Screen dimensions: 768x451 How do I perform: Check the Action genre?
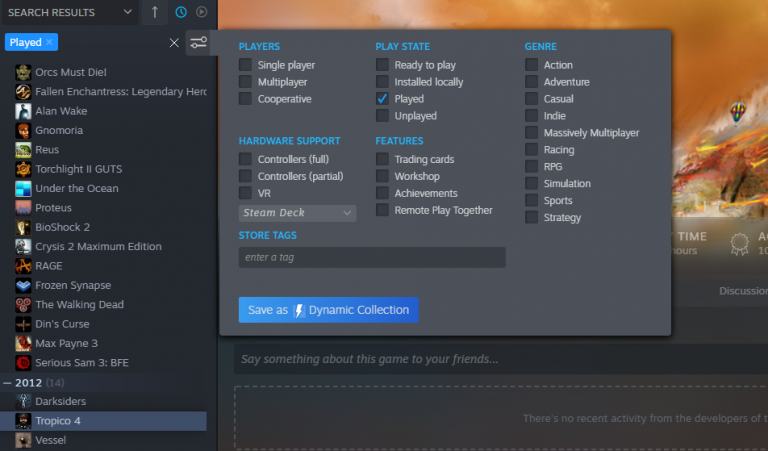[x=531, y=65]
